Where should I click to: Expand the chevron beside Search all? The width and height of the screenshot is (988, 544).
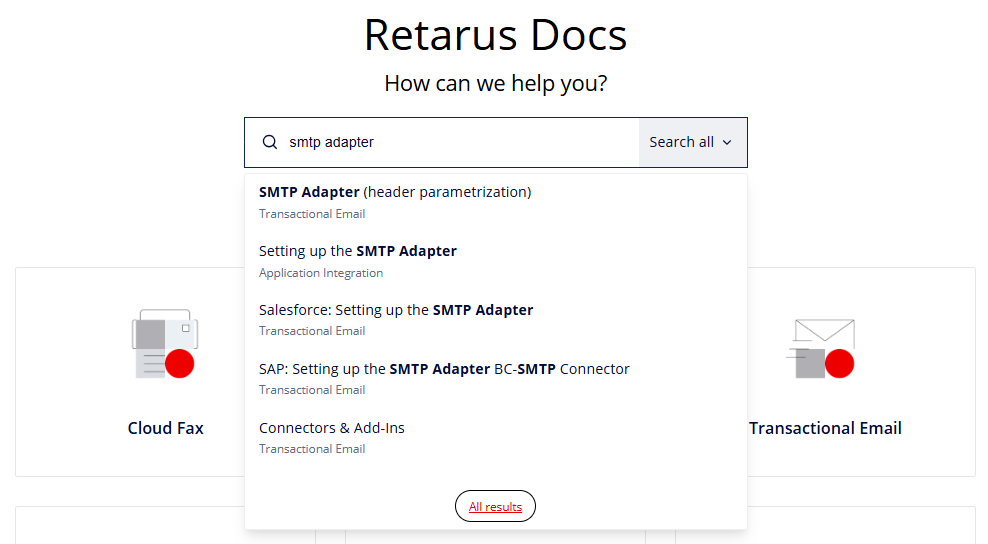727,143
